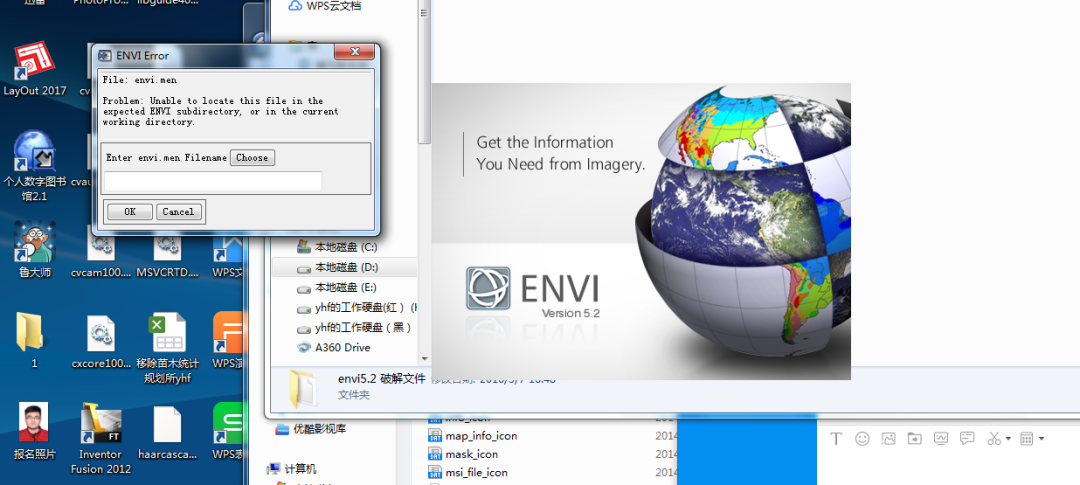The width and height of the screenshot is (1080, 485).
Task: Select the cvcam100 file on desktop
Action: [x=101, y=255]
